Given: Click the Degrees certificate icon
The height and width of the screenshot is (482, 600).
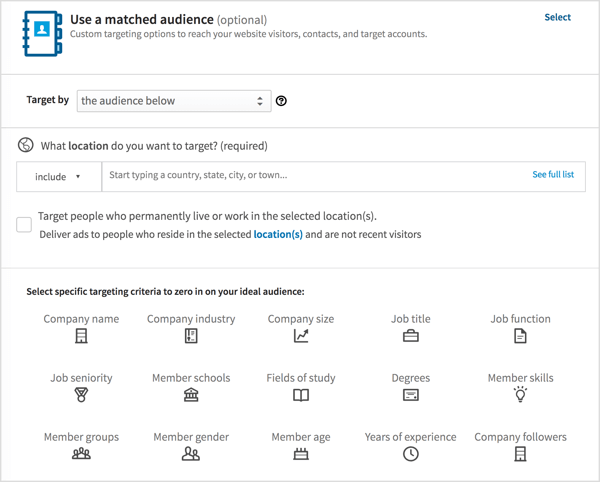Looking at the screenshot, I should (411, 396).
